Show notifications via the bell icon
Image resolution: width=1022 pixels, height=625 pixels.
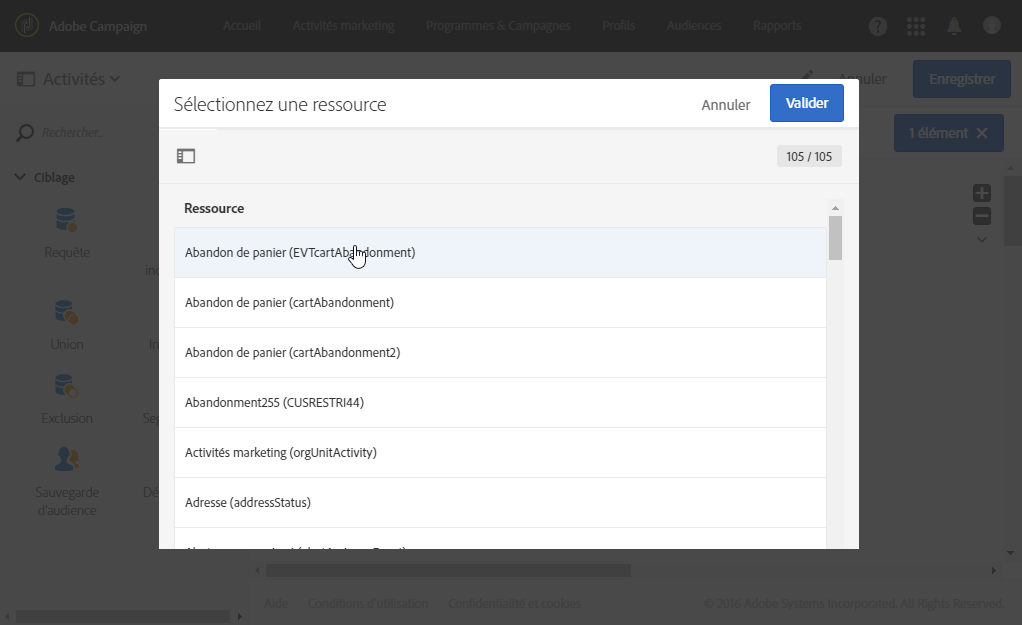[954, 27]
